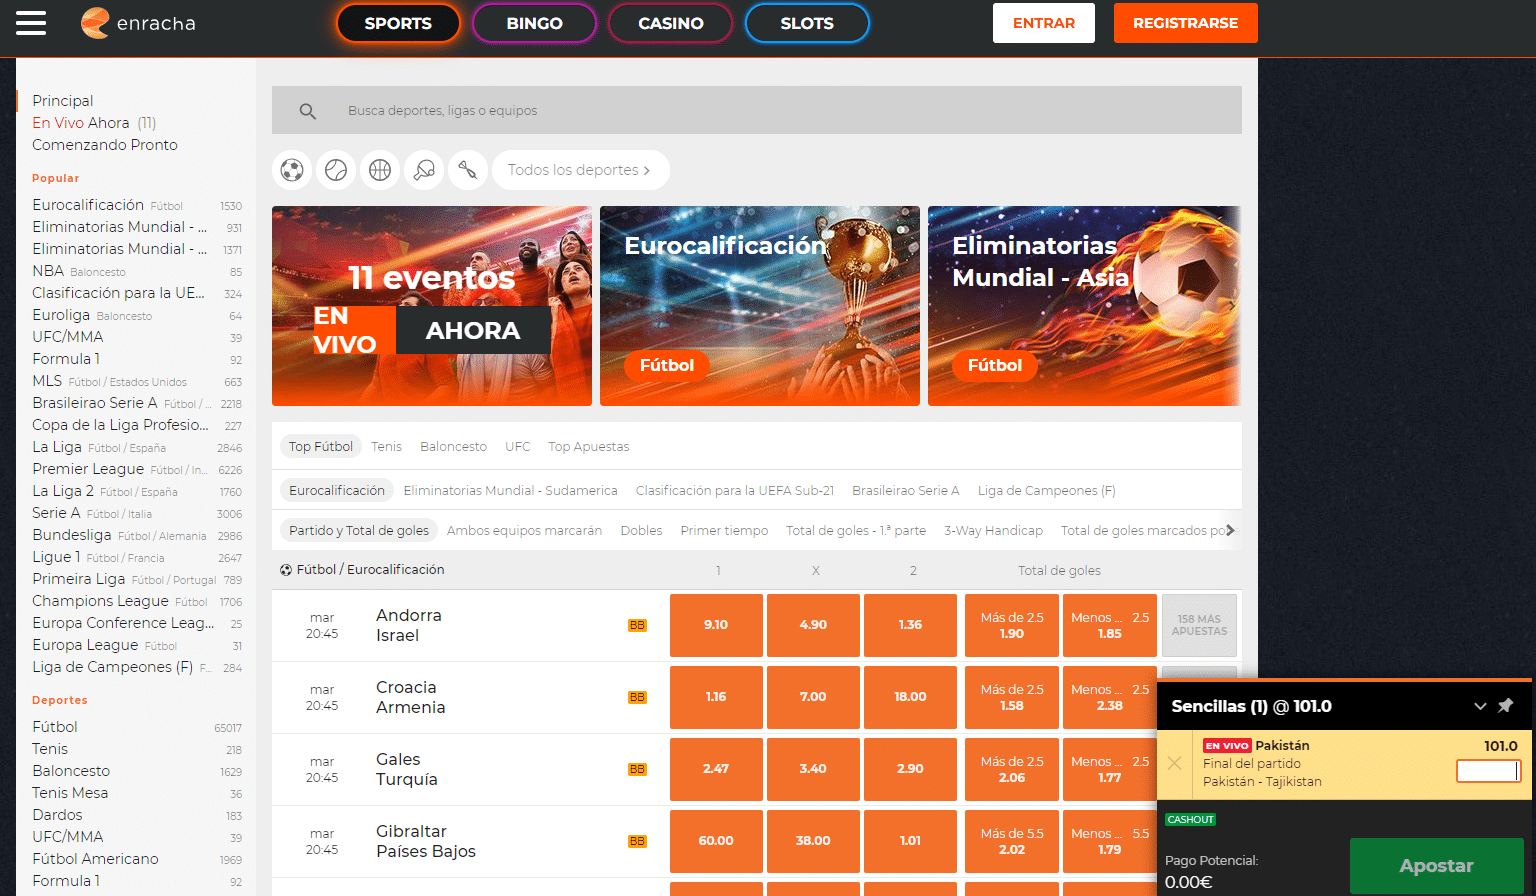
Task: Collapse the Sencillas bet slip
Action: coord(1480,706)
